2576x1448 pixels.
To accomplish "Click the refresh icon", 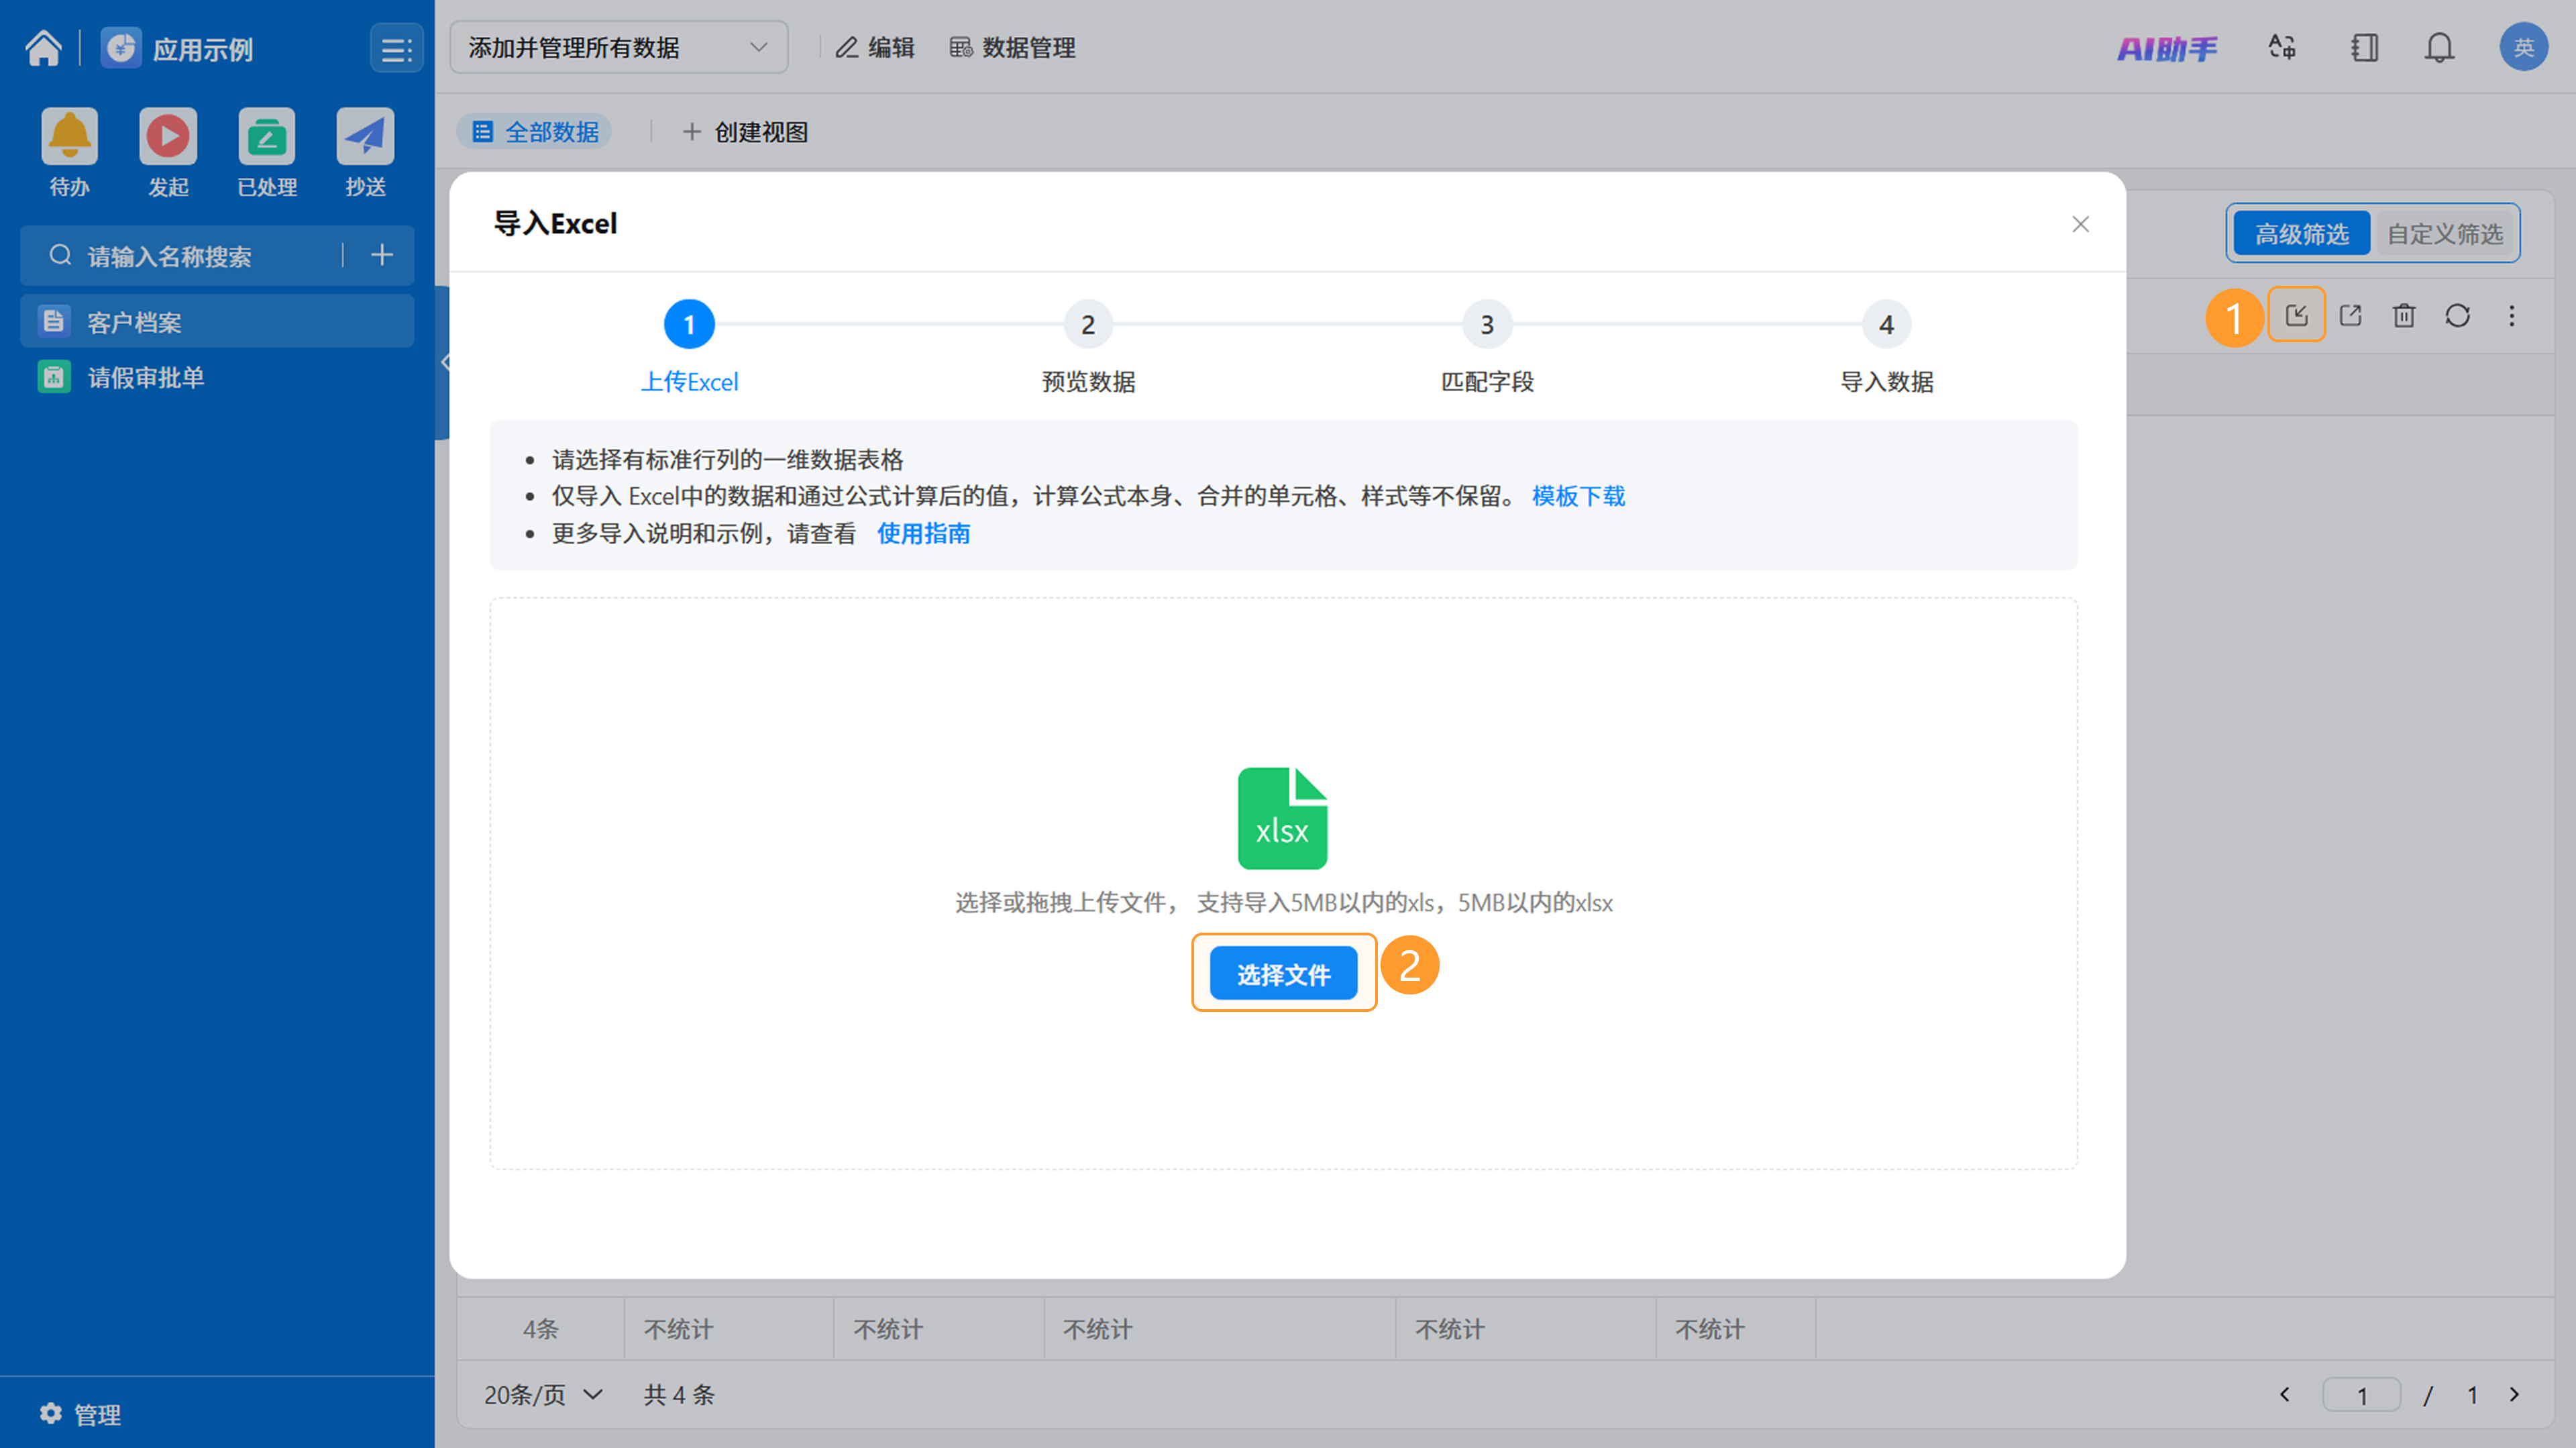I will coord(2457,315).
